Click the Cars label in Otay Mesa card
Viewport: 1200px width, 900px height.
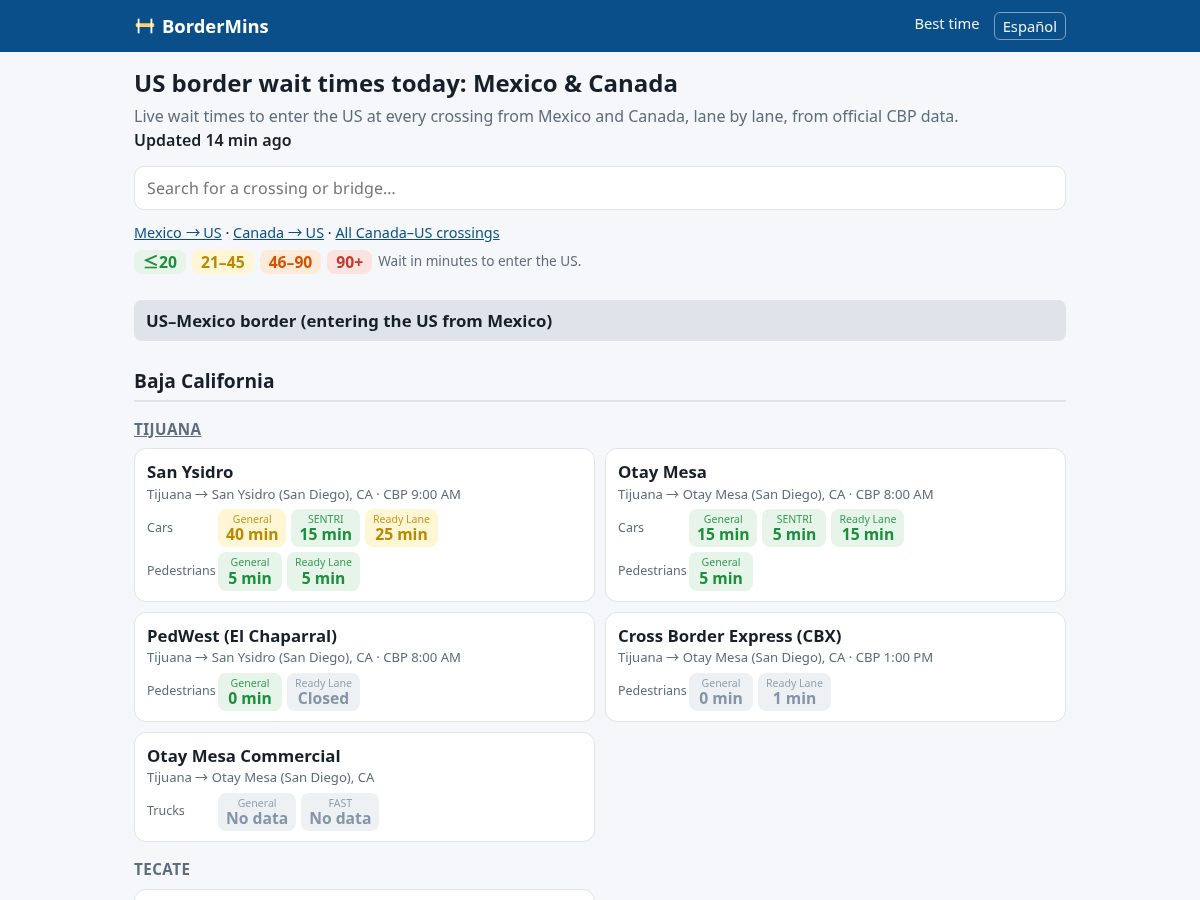[631, 527]
